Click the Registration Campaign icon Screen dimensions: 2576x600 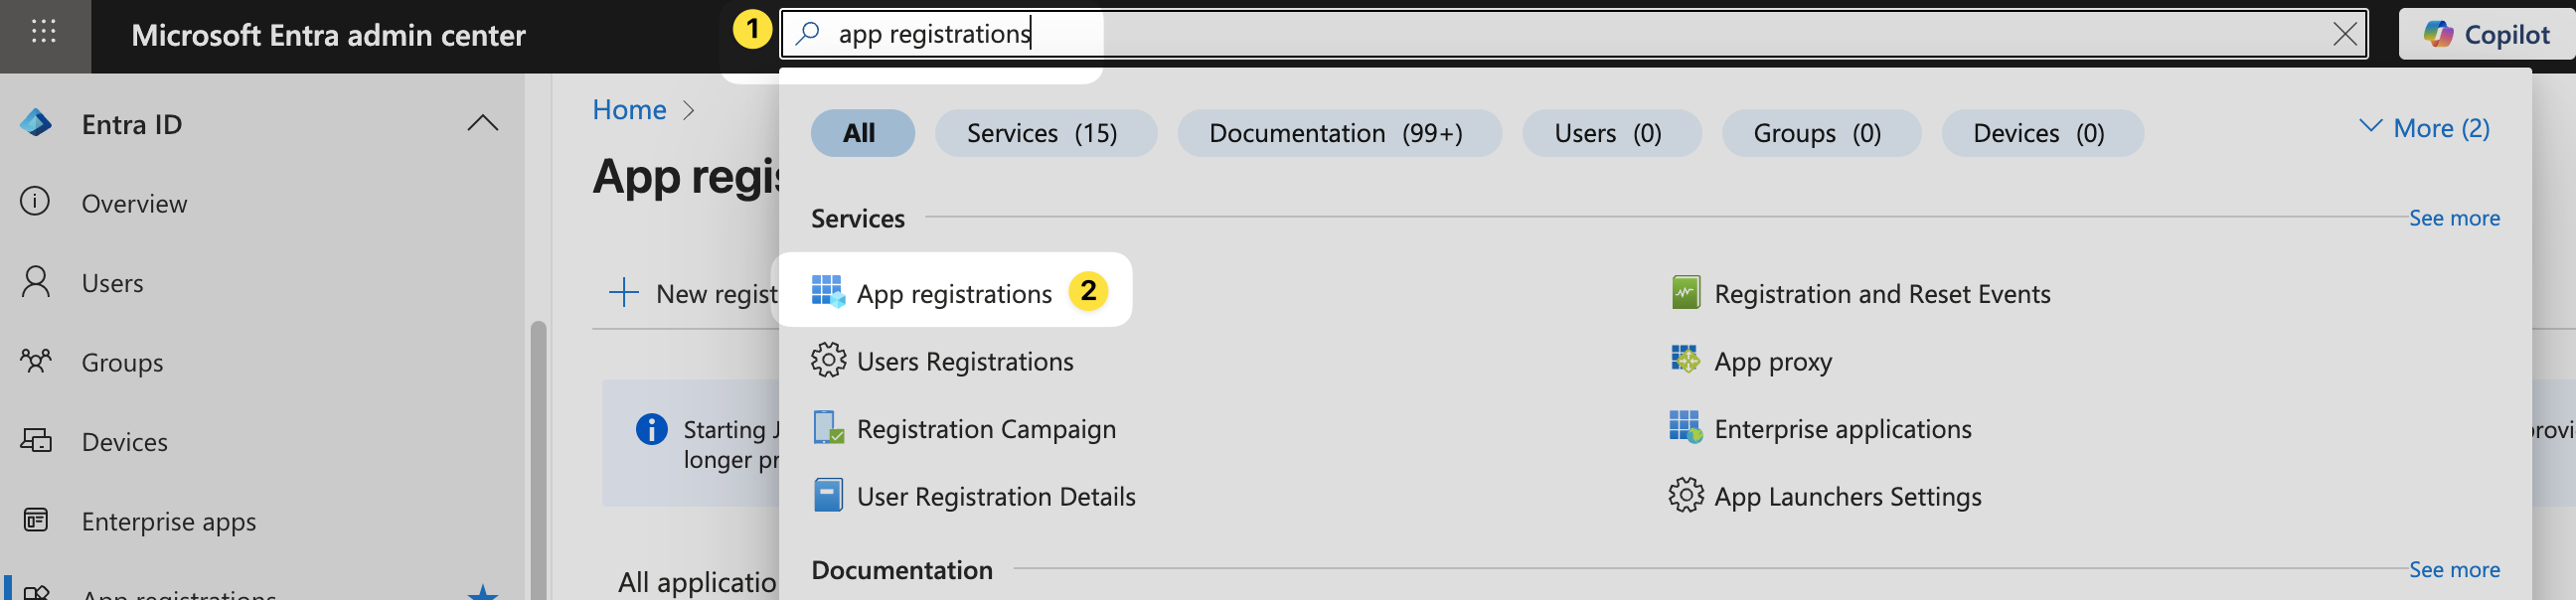tap(827, 428)
